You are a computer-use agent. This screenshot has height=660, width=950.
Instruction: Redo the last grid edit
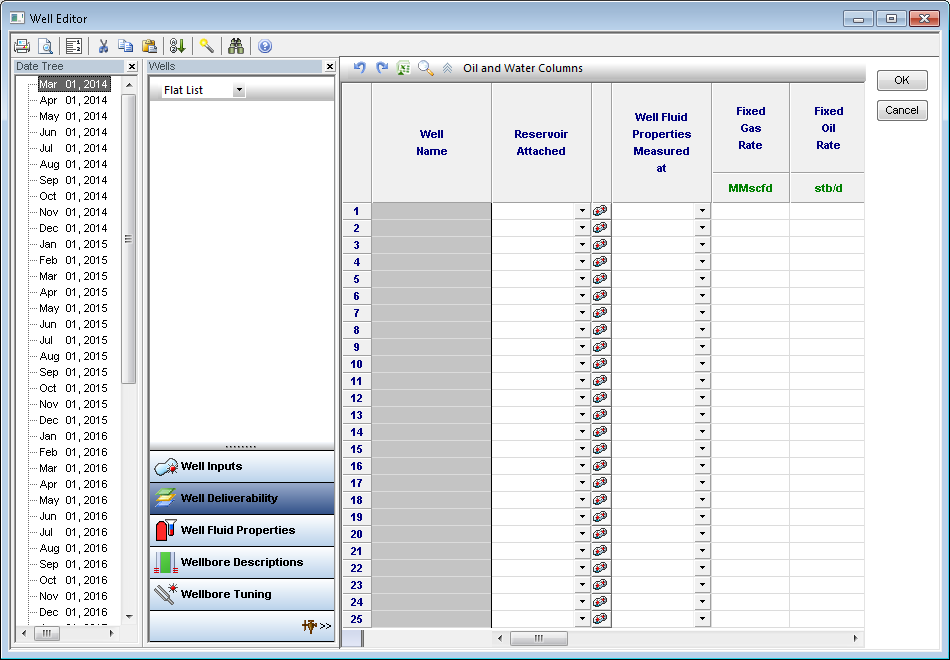(382, 68)
